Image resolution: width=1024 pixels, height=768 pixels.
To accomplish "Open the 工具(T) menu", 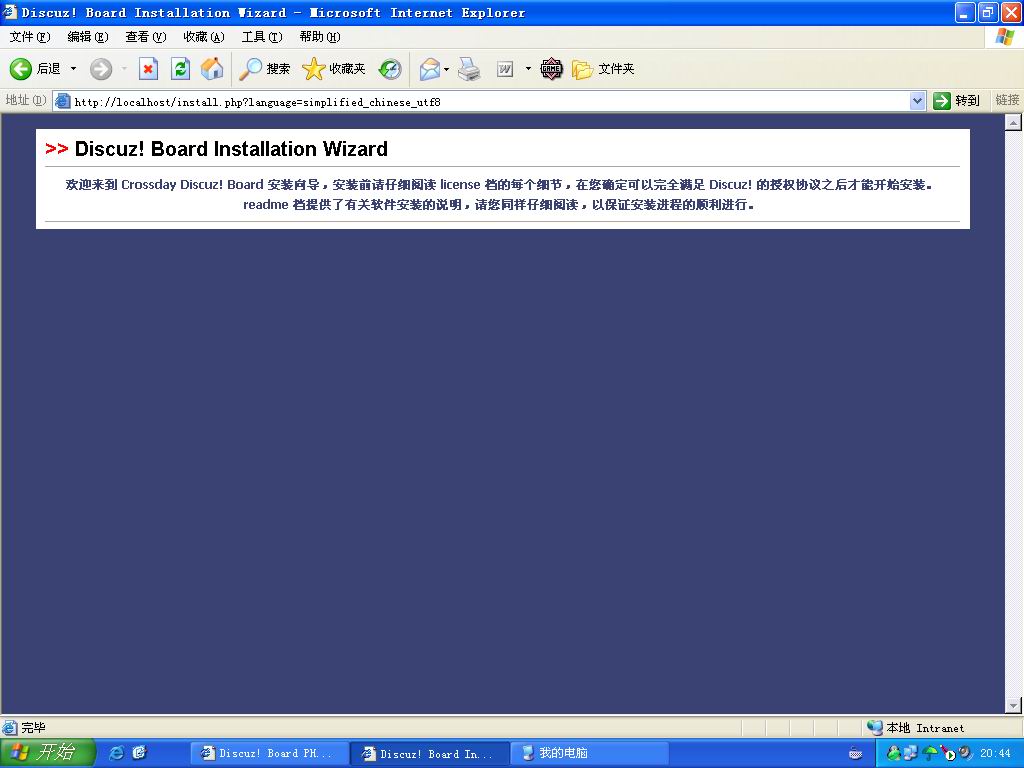I will click(x=262, y=37).
